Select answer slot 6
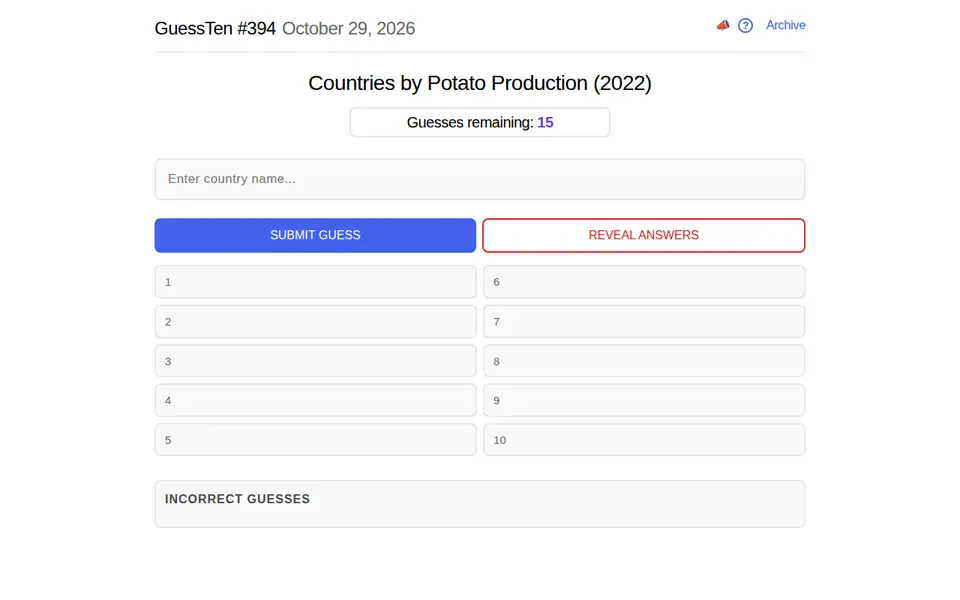Screen dimensions: 960x600 coord(644,282)
